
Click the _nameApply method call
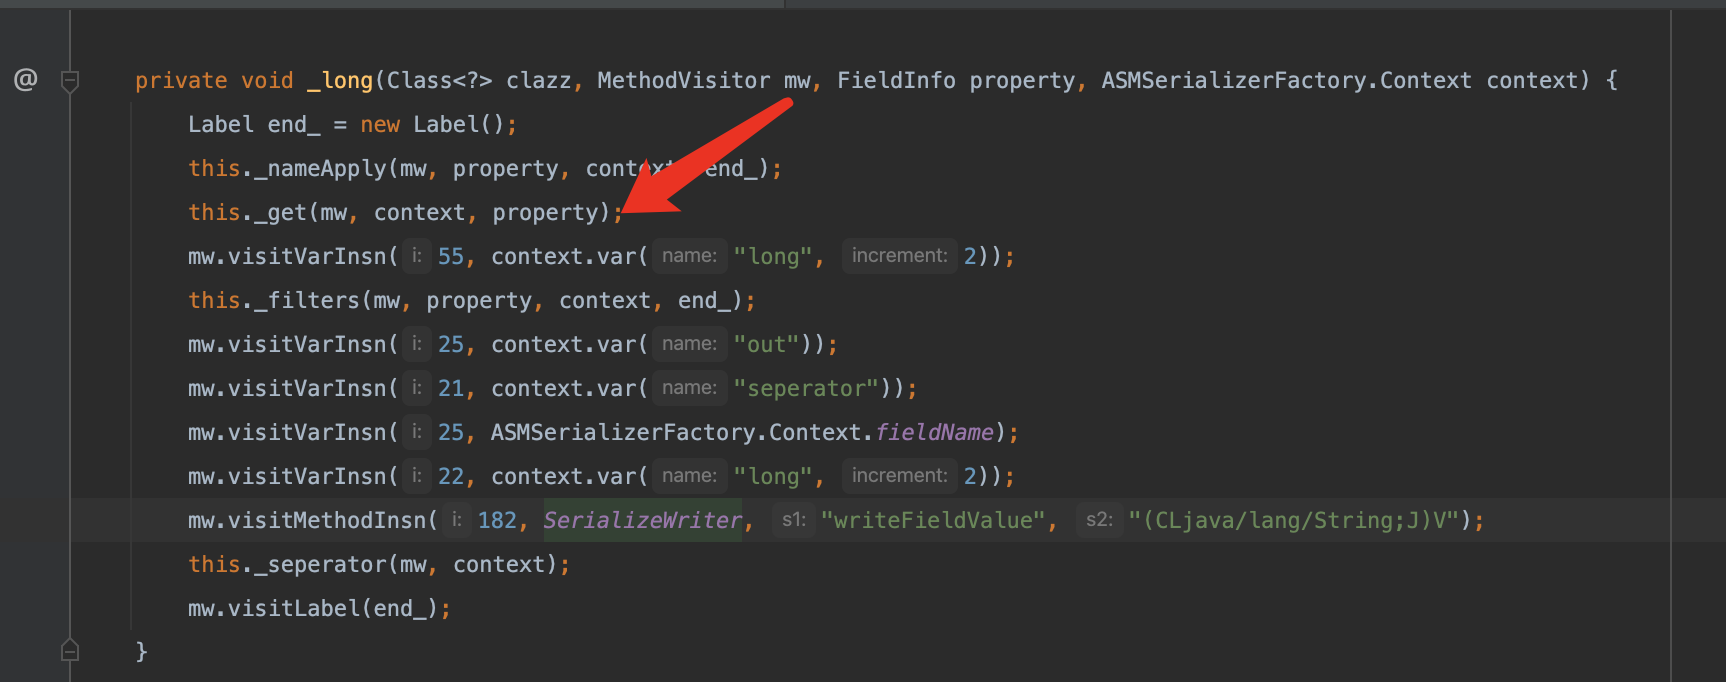point(320,169)
